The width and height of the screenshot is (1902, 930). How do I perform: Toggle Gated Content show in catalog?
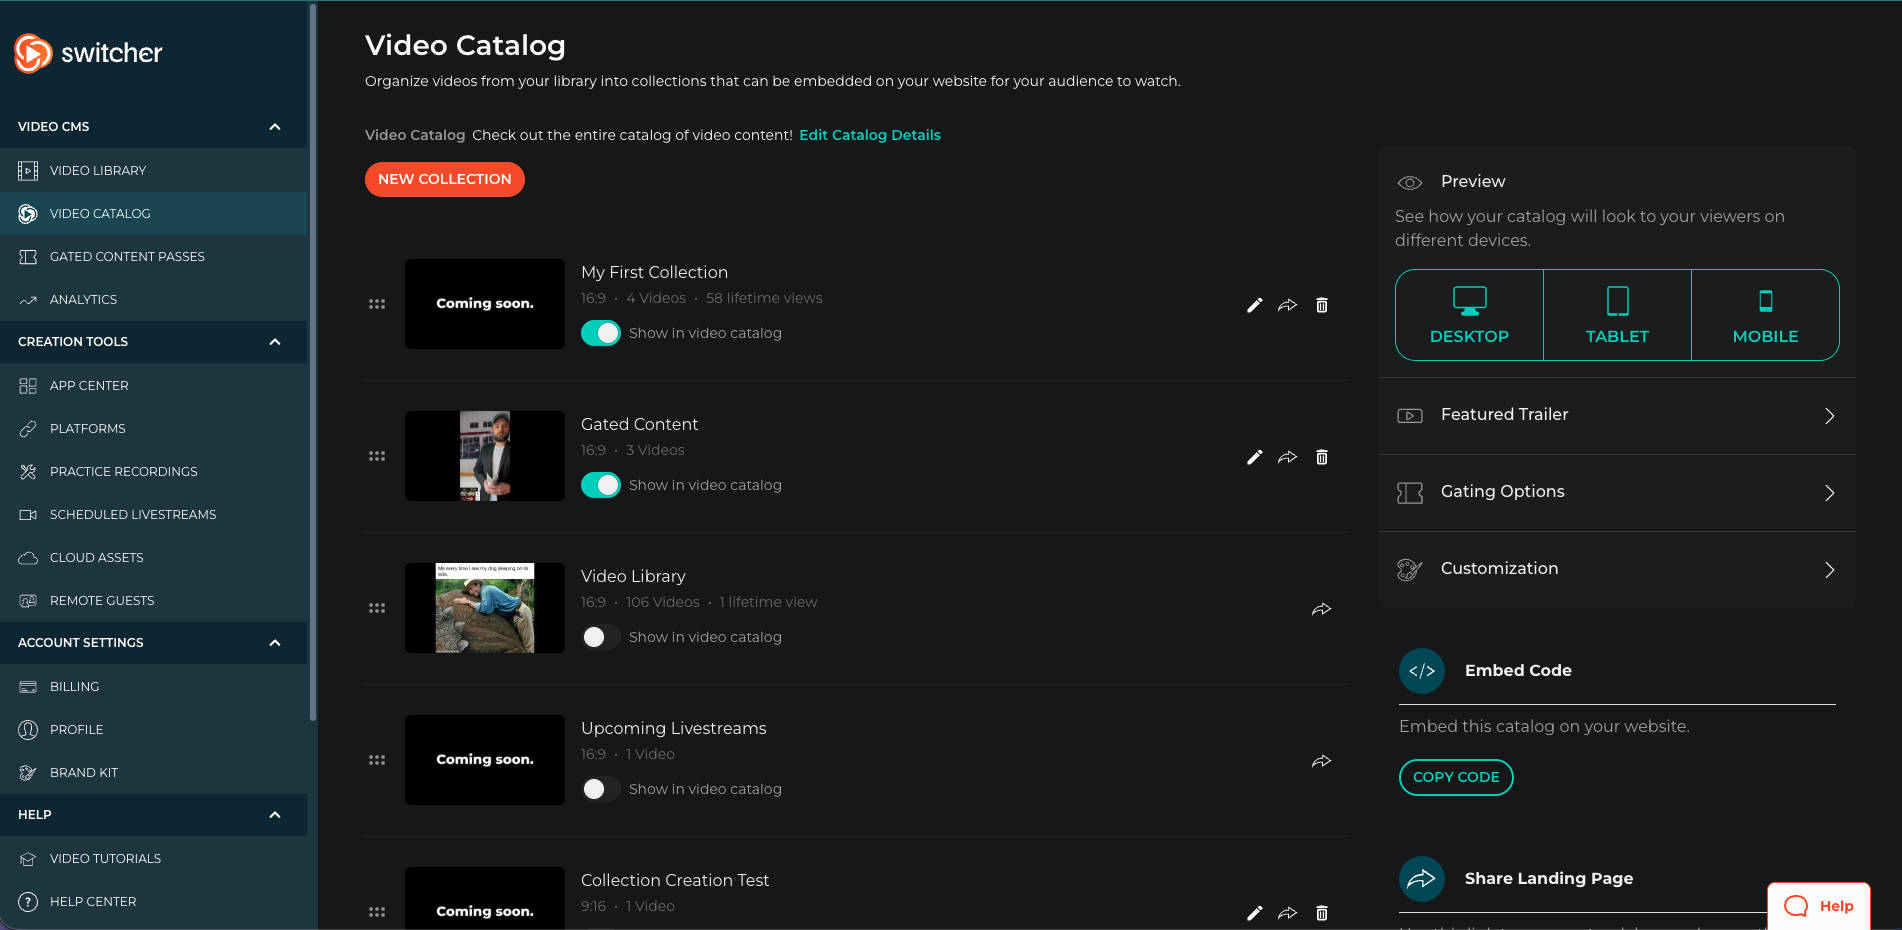tap(601, 485)
